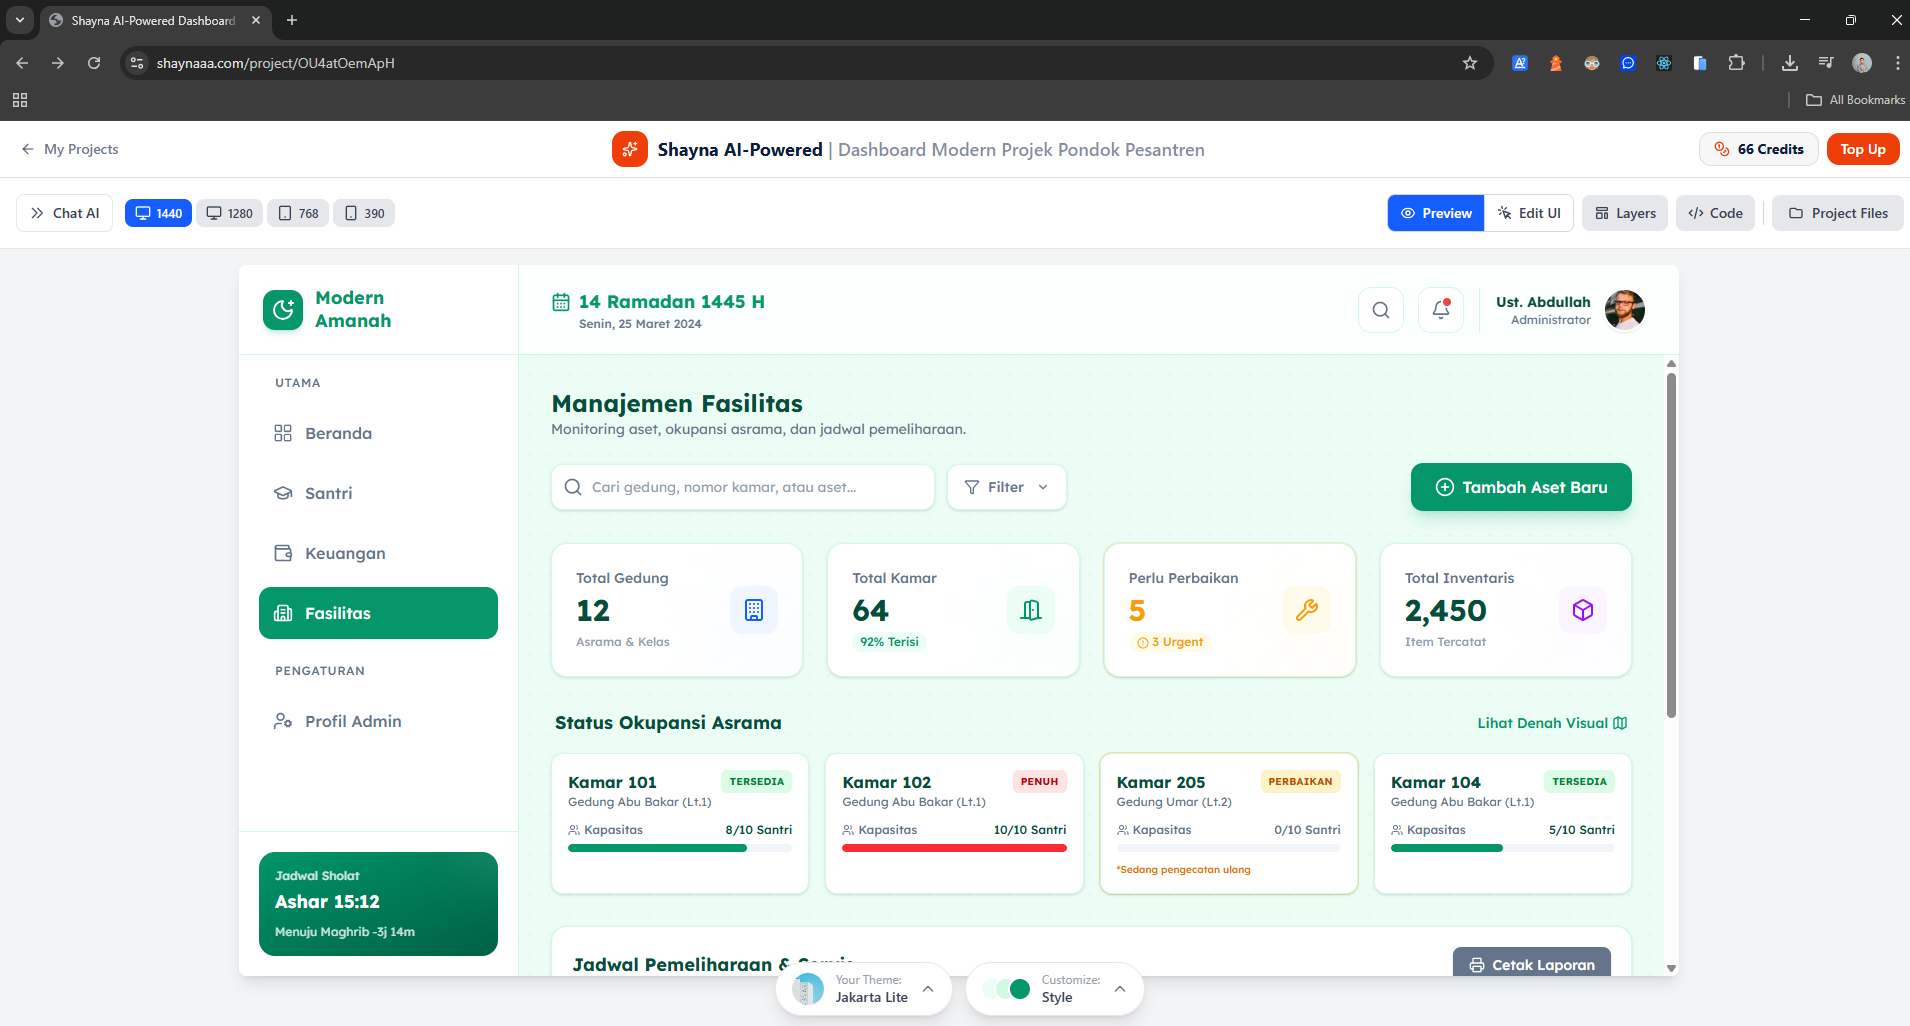Switch viewport to 1280 width
The height and width of the screenshot is (1026, 1910).
click(x=230, y=213)
